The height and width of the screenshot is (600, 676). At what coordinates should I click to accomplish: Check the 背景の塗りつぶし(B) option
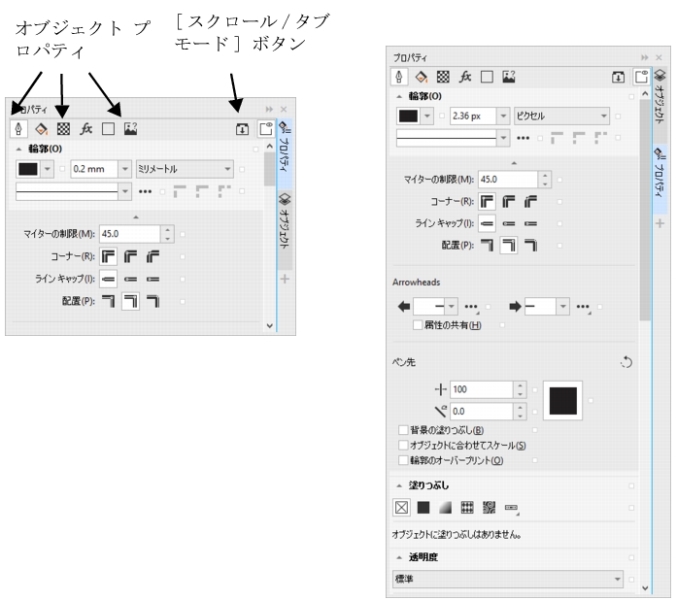coord(402,431)
